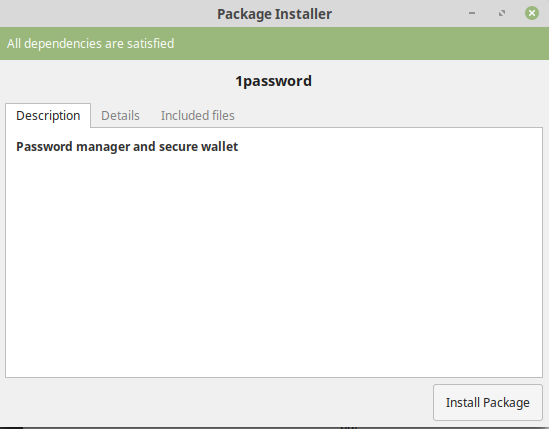Click the green round close icon

(x=531, y=13)
